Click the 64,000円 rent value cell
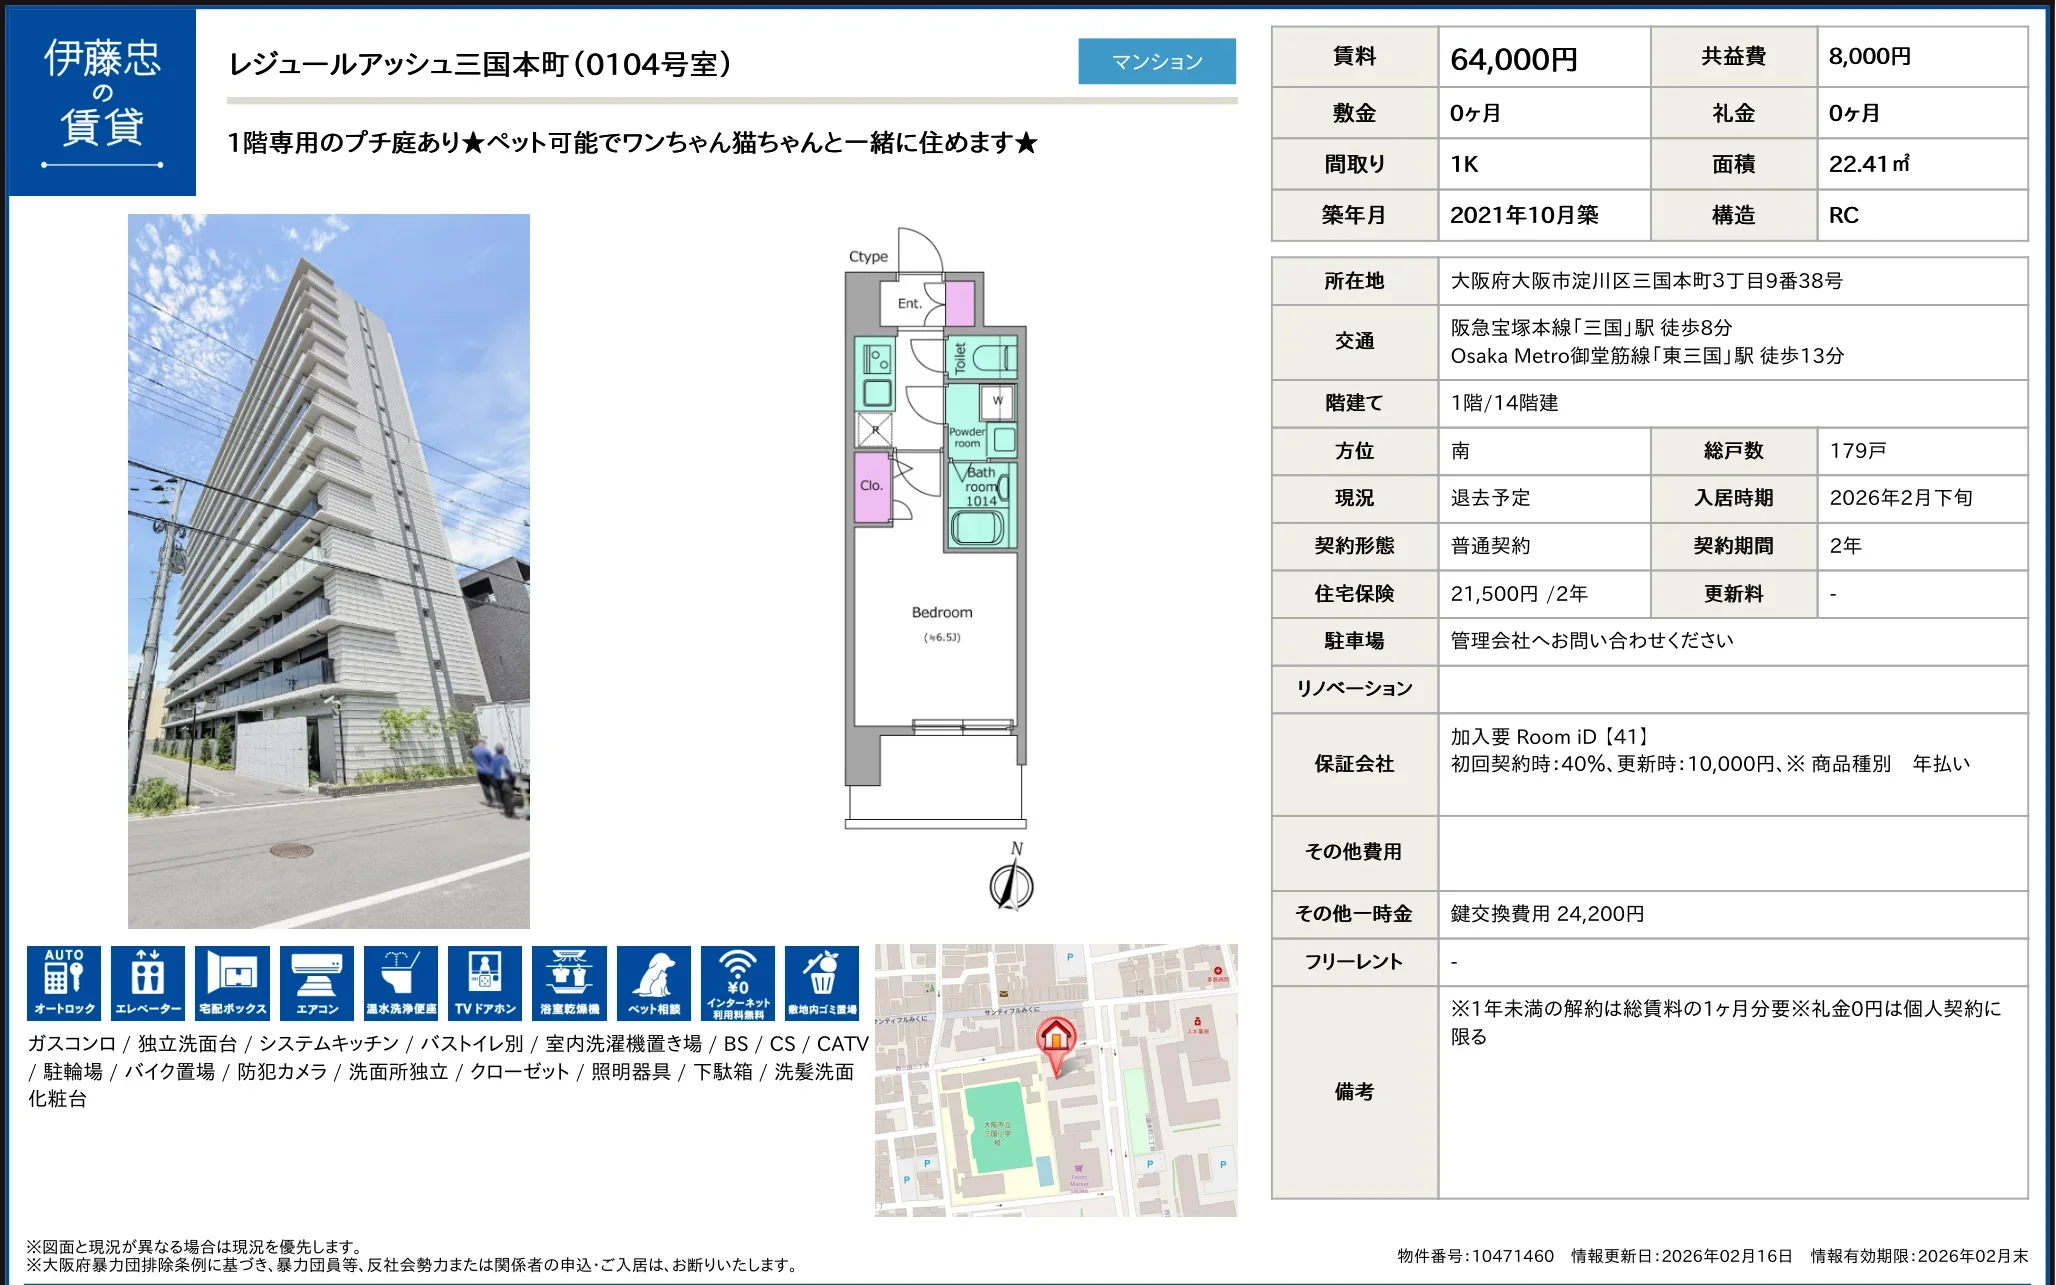The width and height of the screenshot is (2056, 1285). [x=1514, y=59]
